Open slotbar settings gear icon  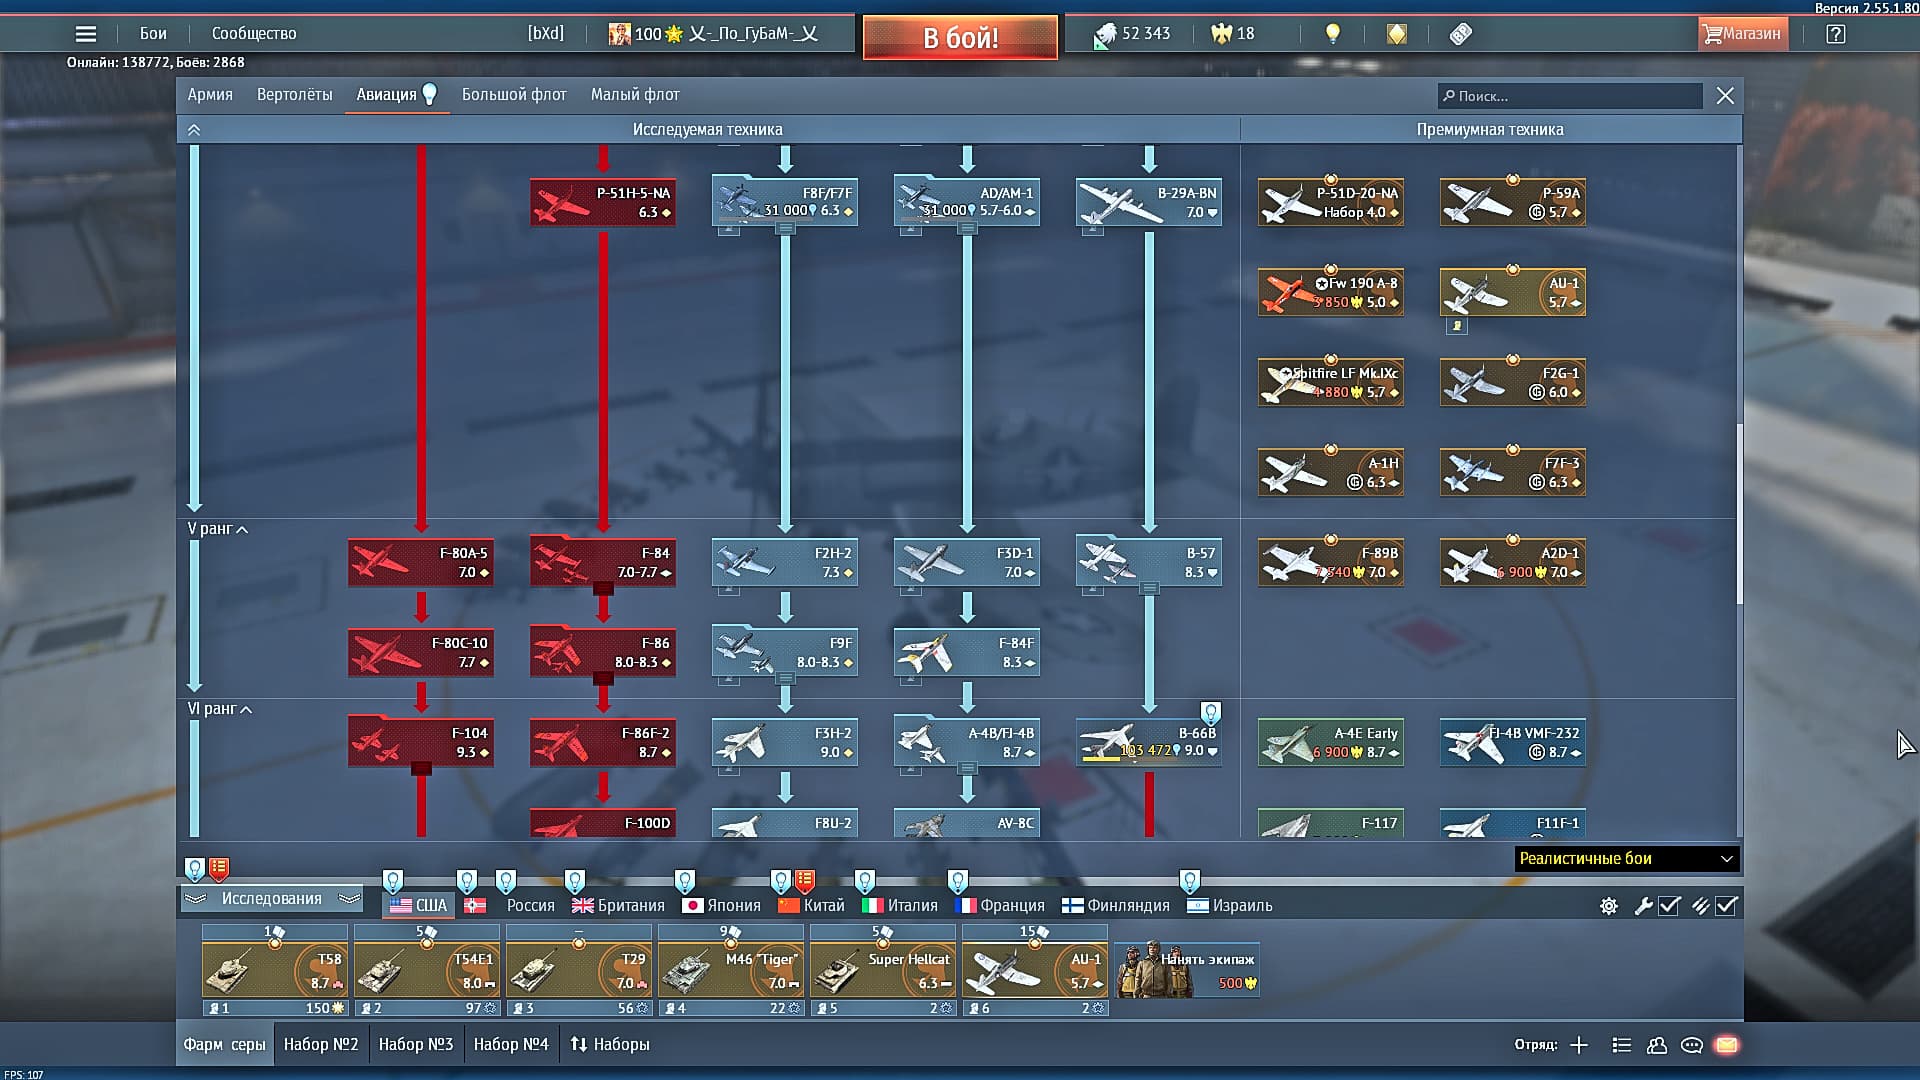pos(1608,906)
